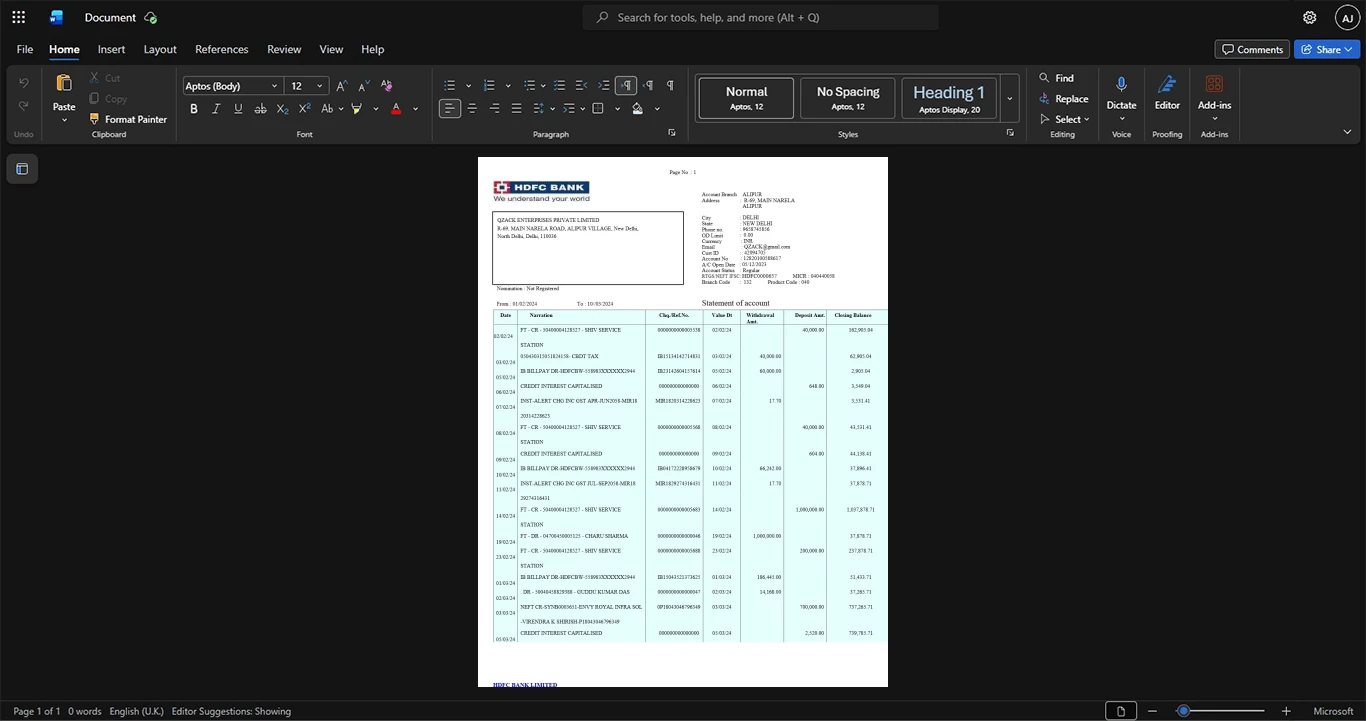Expand Paste options dropdown
The width and height of the screenshot is (1366, 721).
click(x=64, y=120)
